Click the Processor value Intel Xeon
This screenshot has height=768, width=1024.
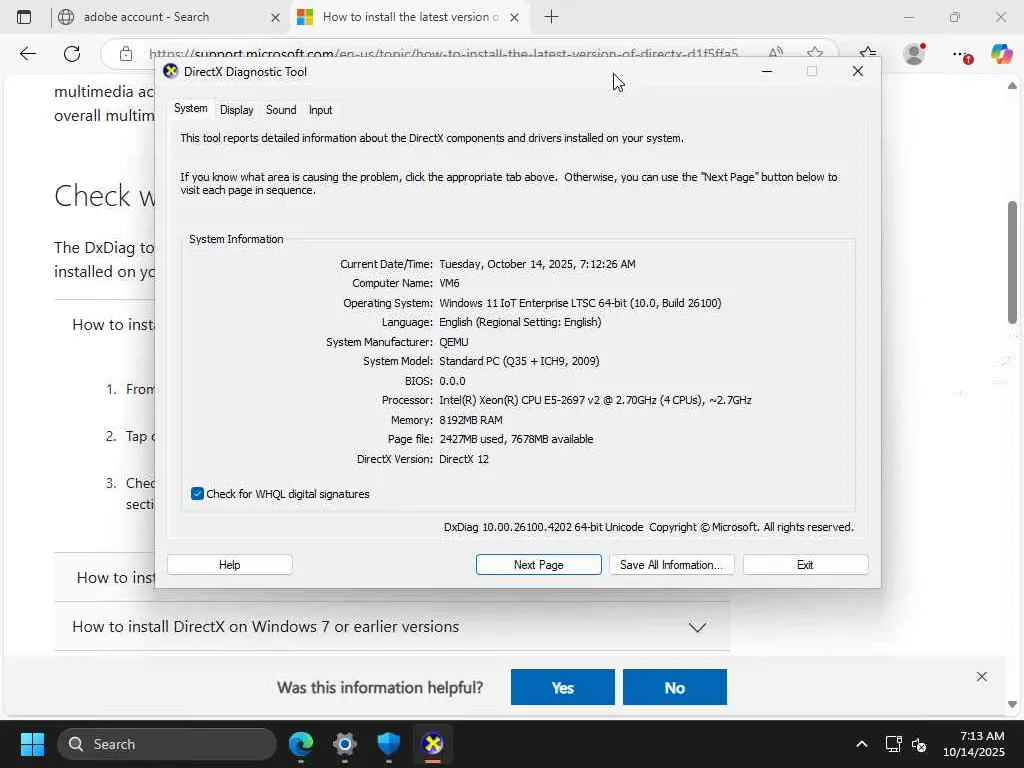(595, 400)
